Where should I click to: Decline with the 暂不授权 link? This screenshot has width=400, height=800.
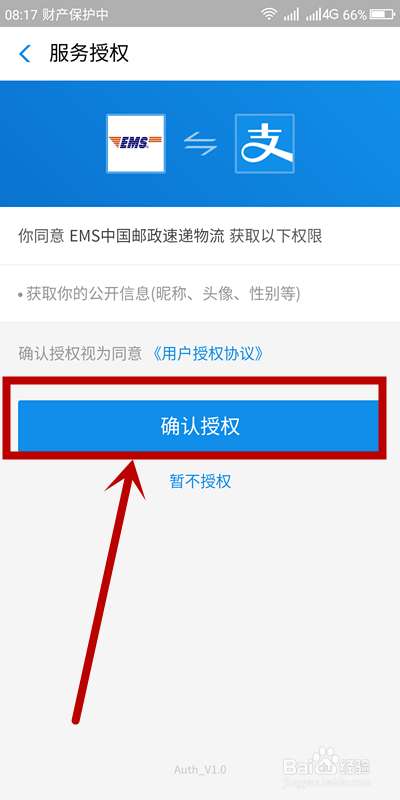pos(200,481)
